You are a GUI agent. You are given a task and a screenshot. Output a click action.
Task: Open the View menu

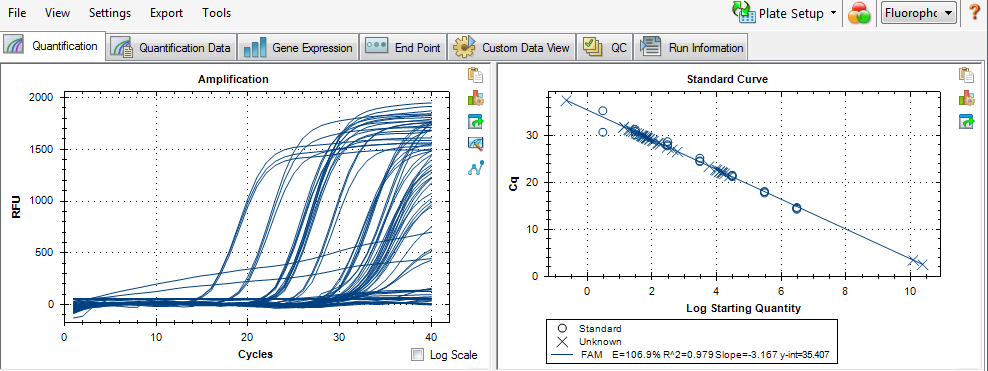click(58, 13)
